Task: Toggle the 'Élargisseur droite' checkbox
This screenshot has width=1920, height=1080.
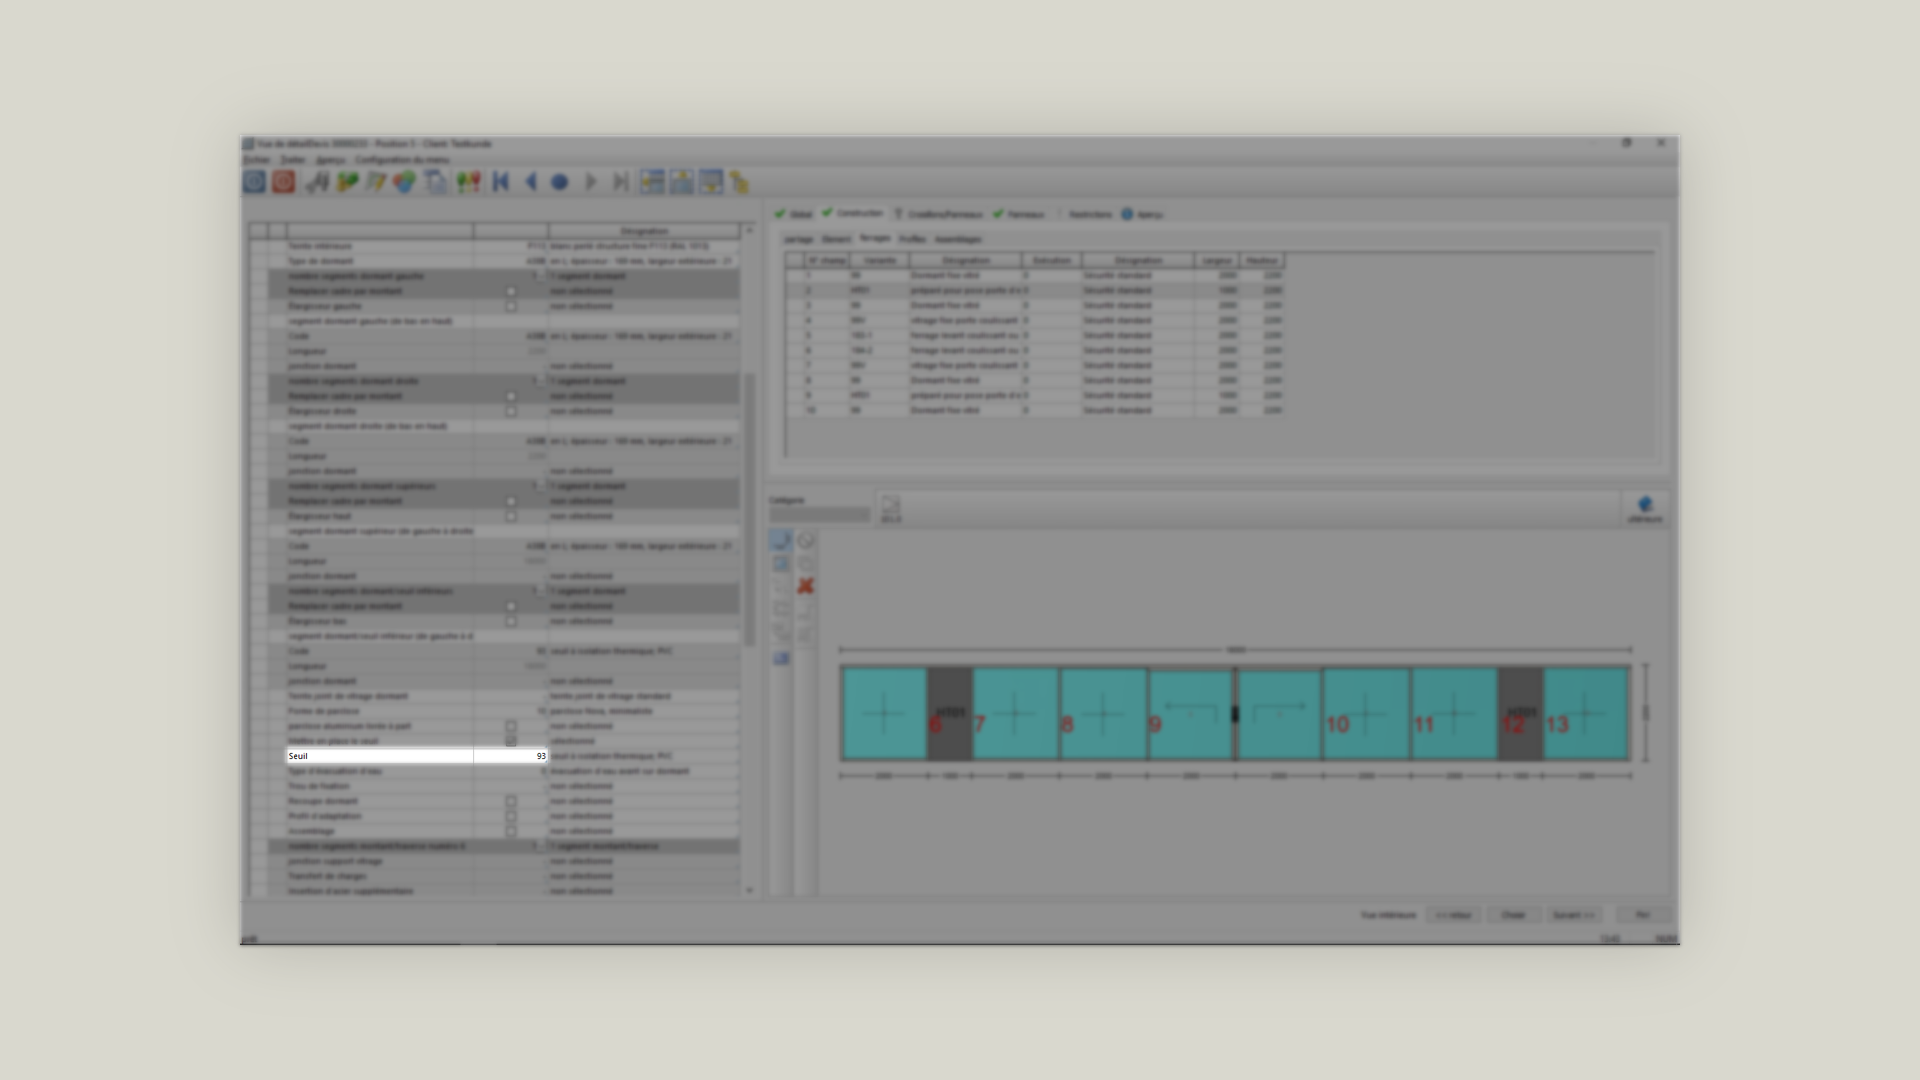Action: (511, 411)
